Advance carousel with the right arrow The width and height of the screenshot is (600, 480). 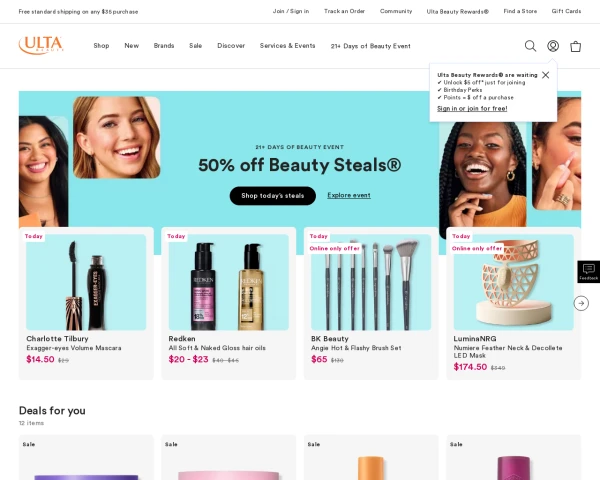(581, 303)
